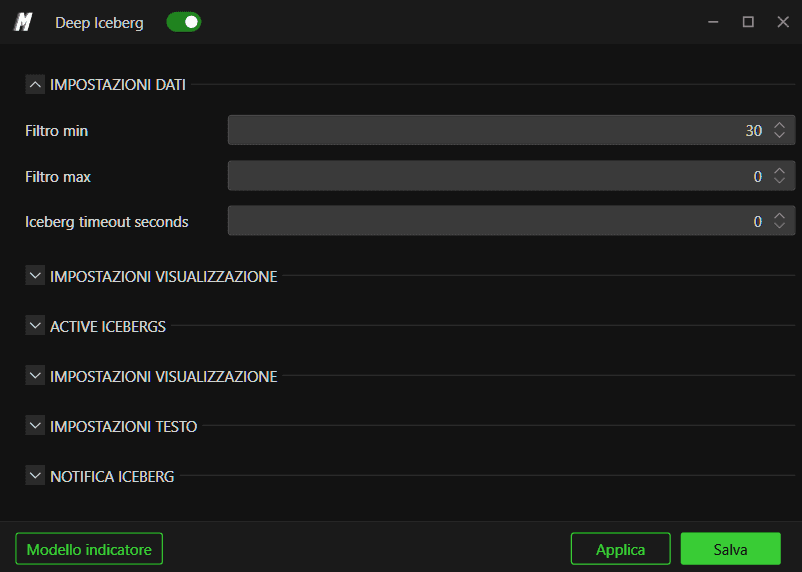802x572 pixels.
Task: Click the Iceberg timeout seconds label
Action: tap(106, 222)
